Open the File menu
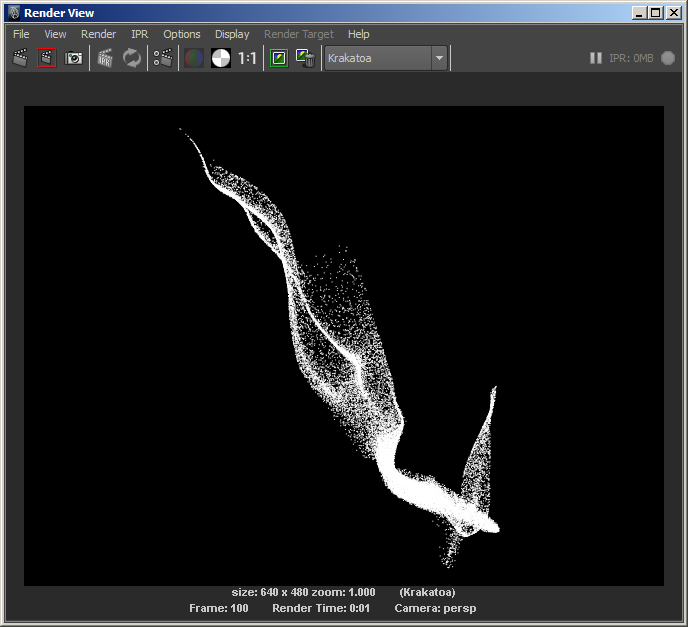Image resolution: width=688 pixels, height=627 pixels. coord(21,34)
